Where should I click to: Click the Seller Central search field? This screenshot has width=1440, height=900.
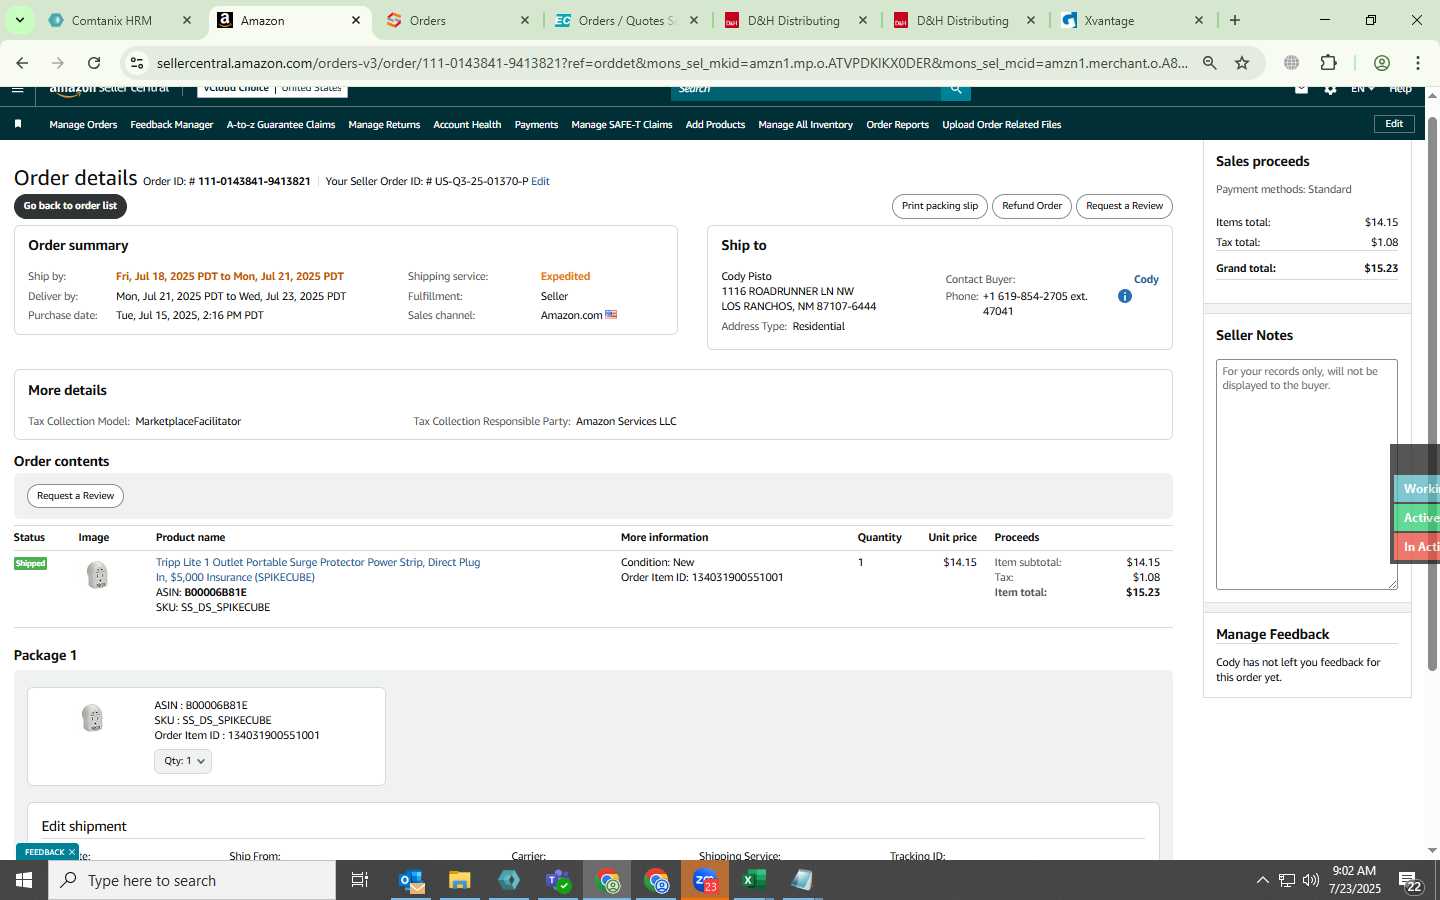pyautogui.click(x=806, y=90)
